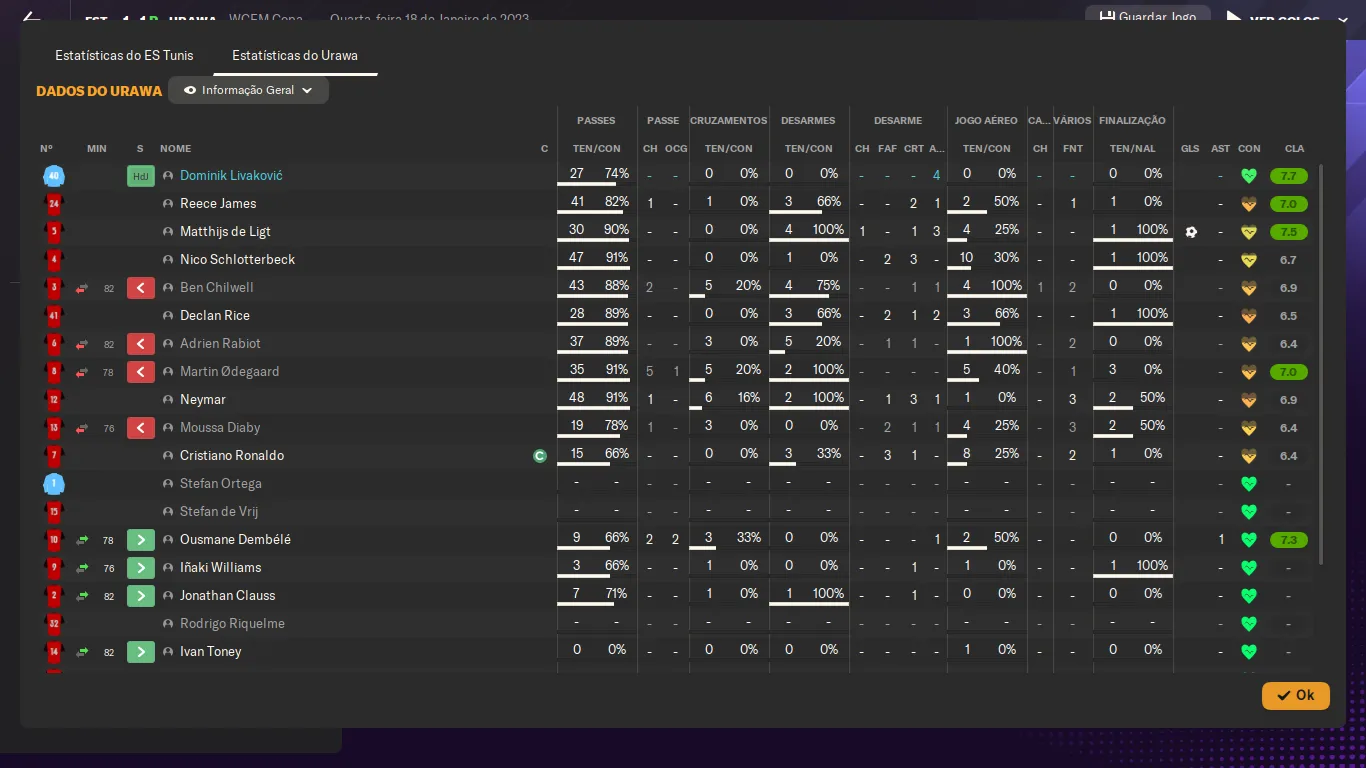Click the captain C badge on Cristiano Ronaldo
Image resolution: width=1366 pixels, height=768 pixels.
click(x=540, y=456)
